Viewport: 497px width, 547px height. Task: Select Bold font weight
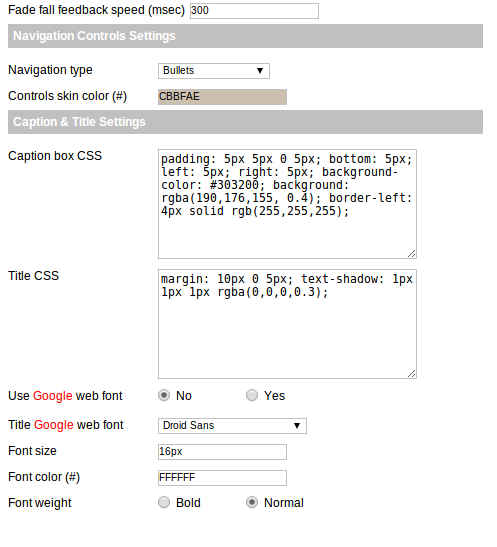pos(164,502)
